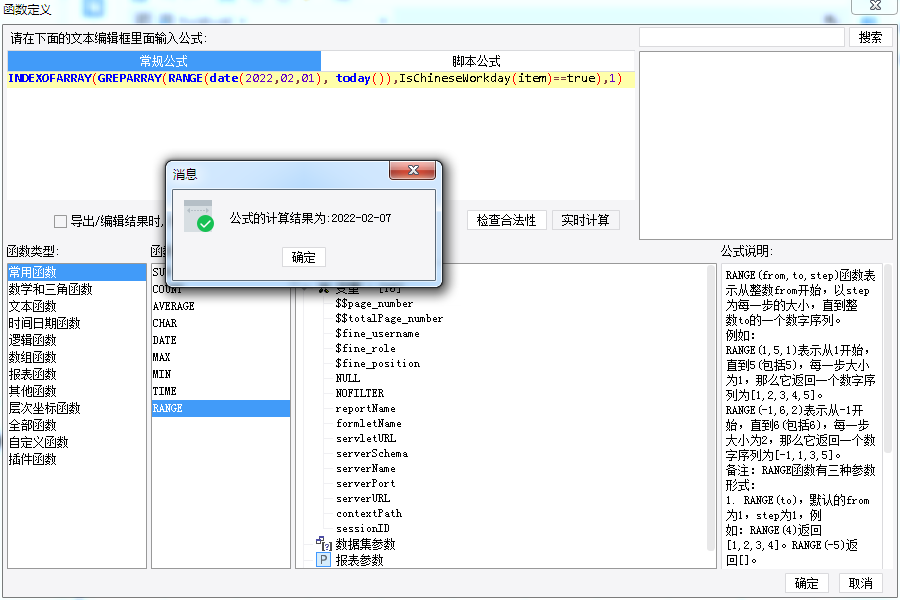The image size is (900, 600).
Task: Select the contextPath variable
Action: 369,513
